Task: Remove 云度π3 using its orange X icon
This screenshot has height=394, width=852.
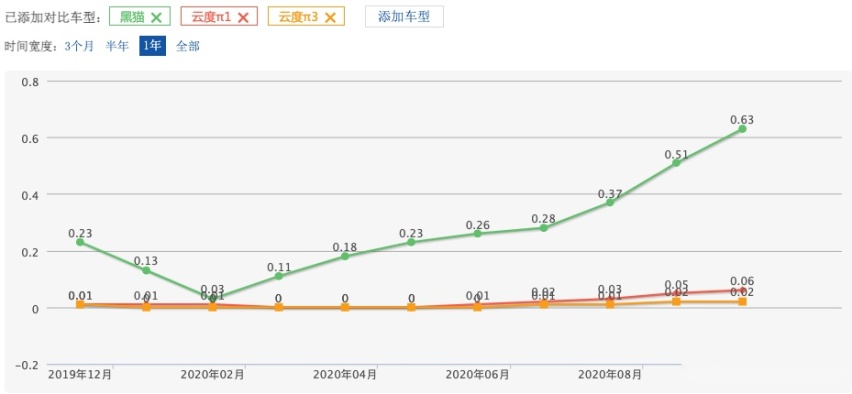Action: pyautogui.click(x=330, y=17)
